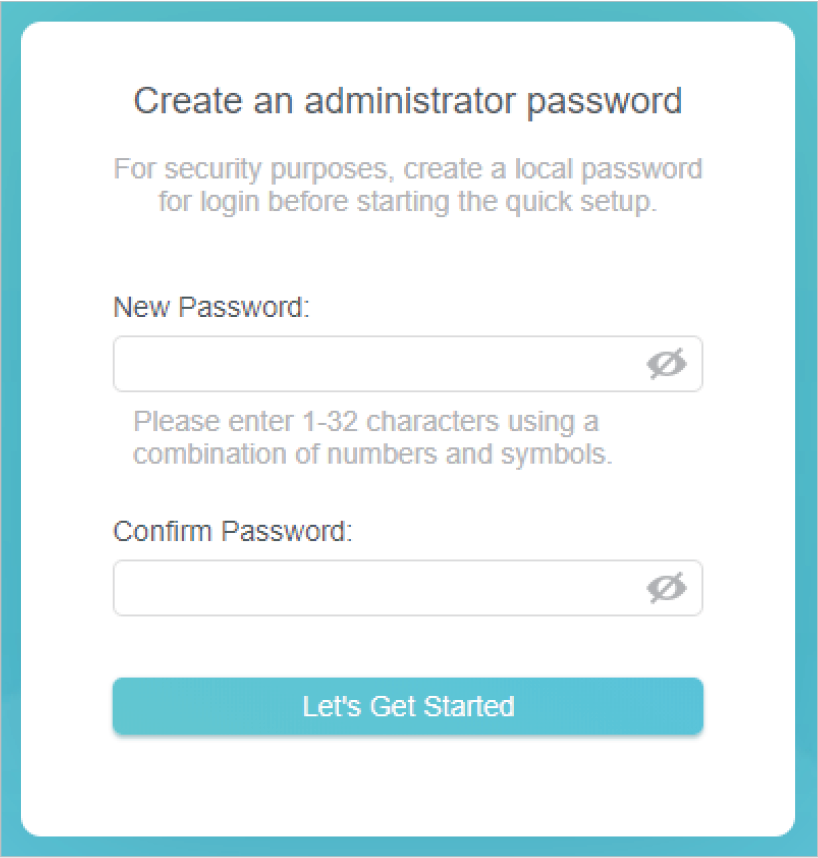
Task: Click the "New Password:" label
Action: click(x=212, y=307)
